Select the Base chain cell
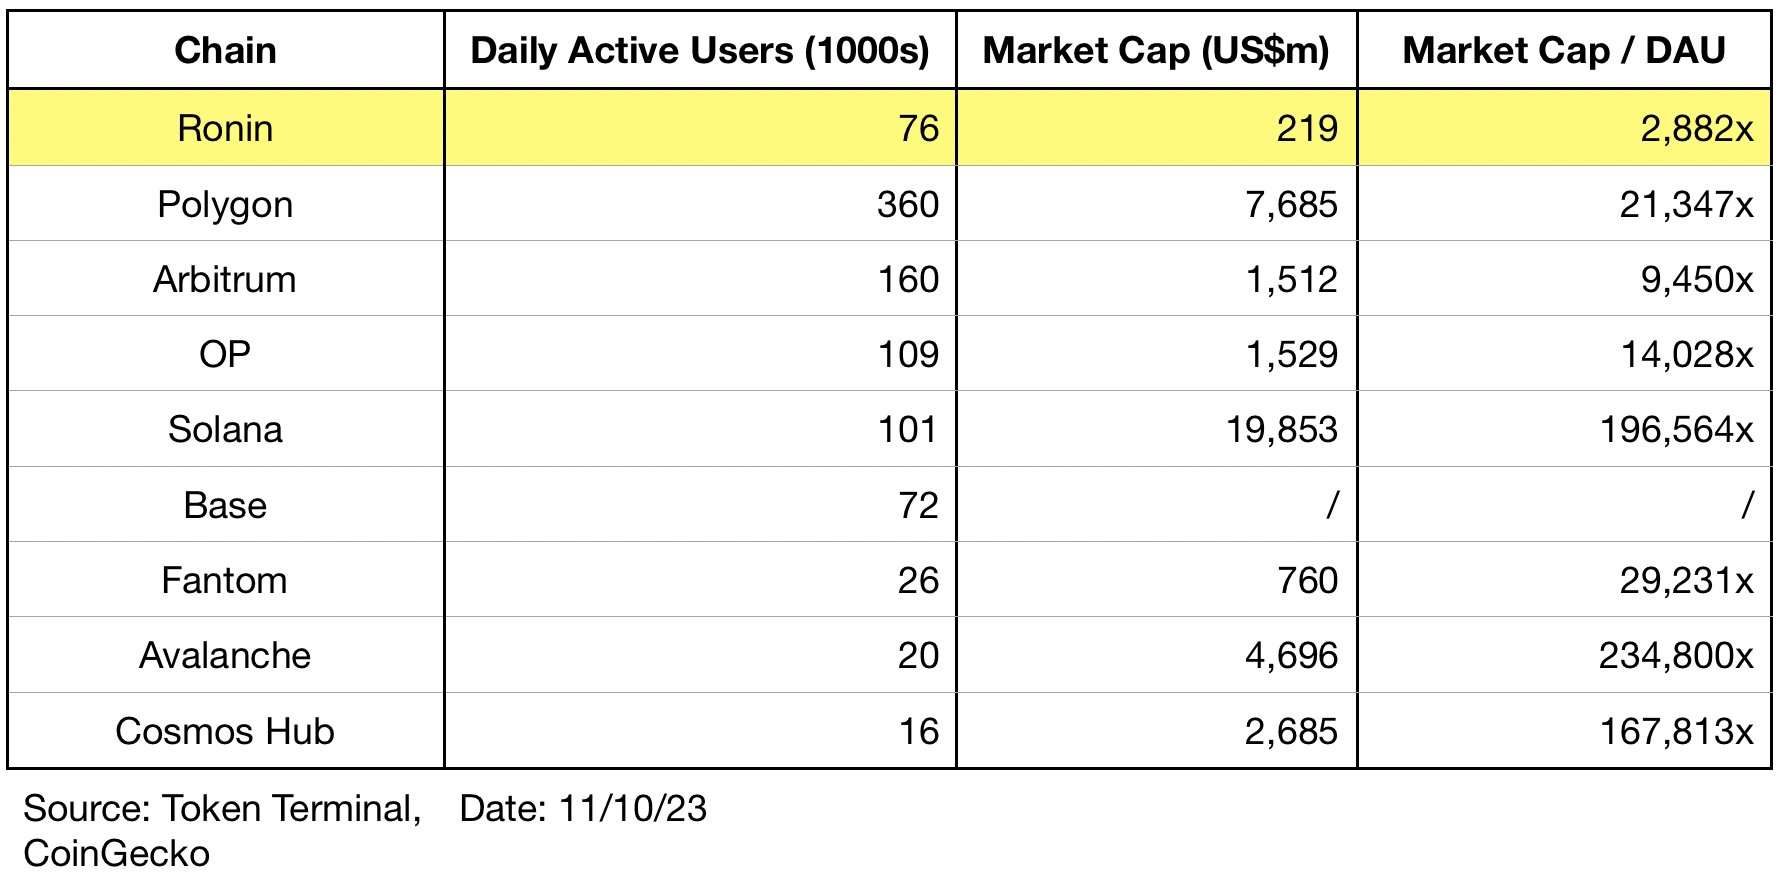The width and height of the screenshot is (1782, 880). click(x=225, y=505)
